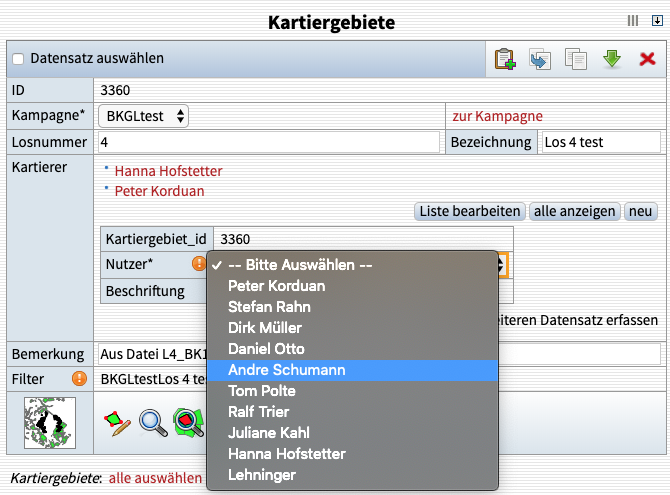Click the Bezeichnung field Los 4 test
This screenshot has height=495, width=670.
click(601, 142)
